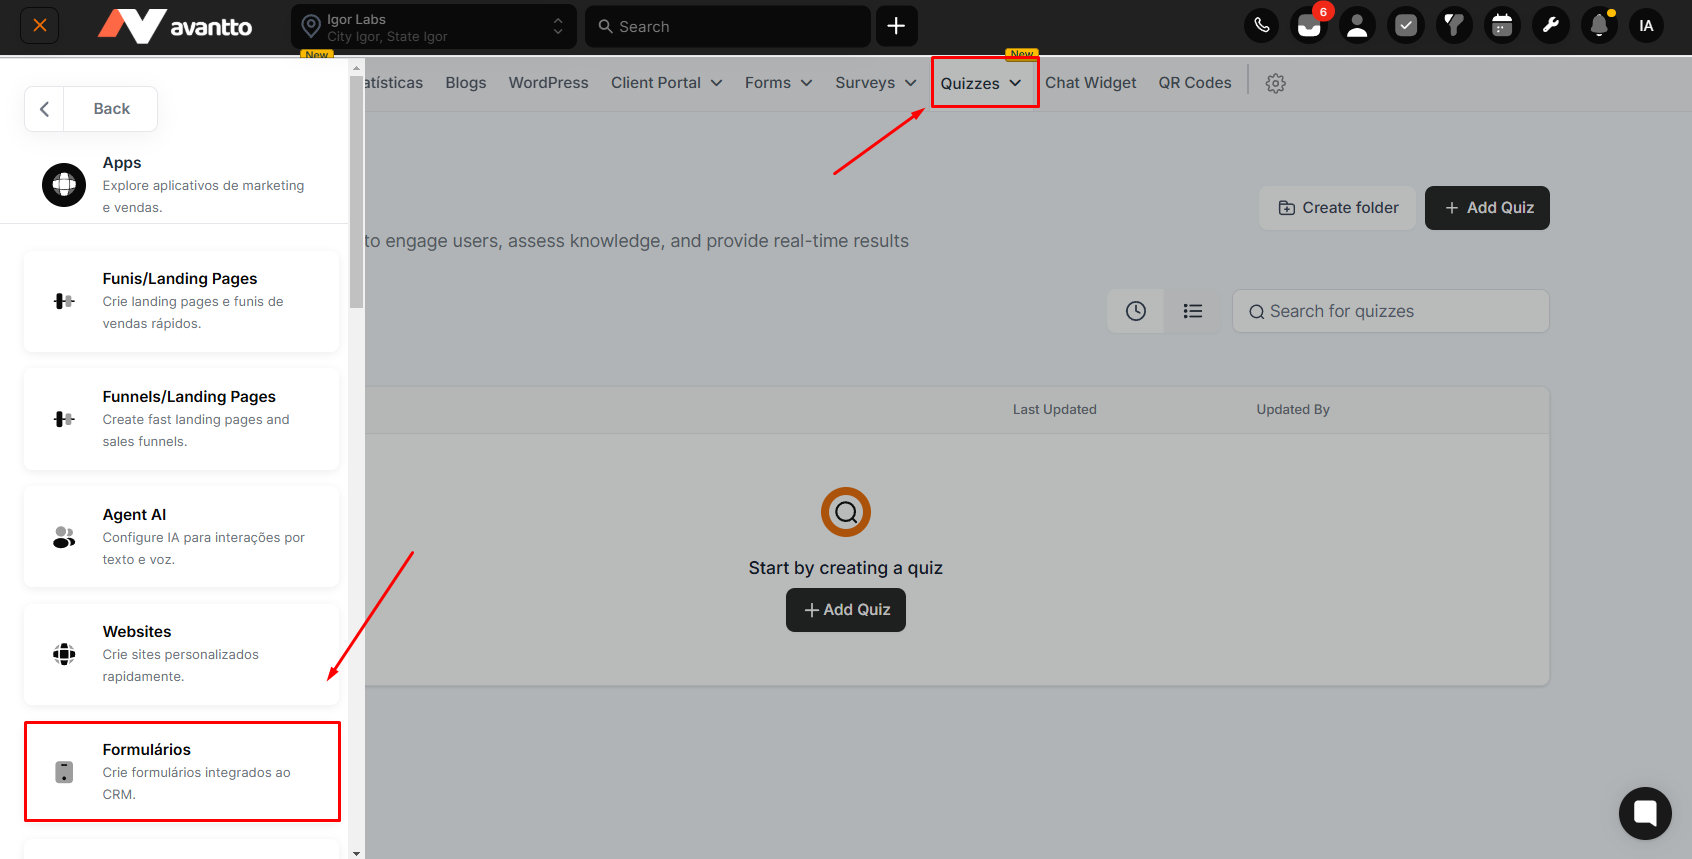The image size is (1692, 859).
Task: Click the Add Quiz button in empty state
Action: pos(846,610)
